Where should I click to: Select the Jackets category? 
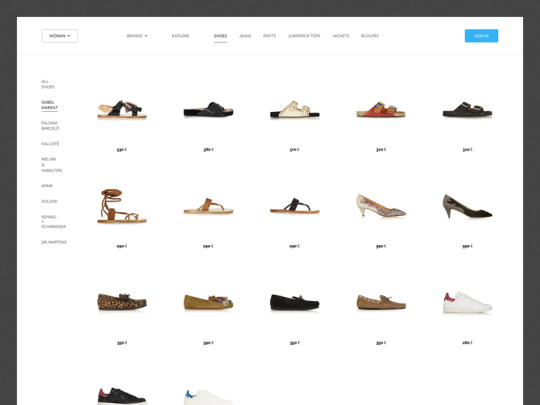coord(341,36)
